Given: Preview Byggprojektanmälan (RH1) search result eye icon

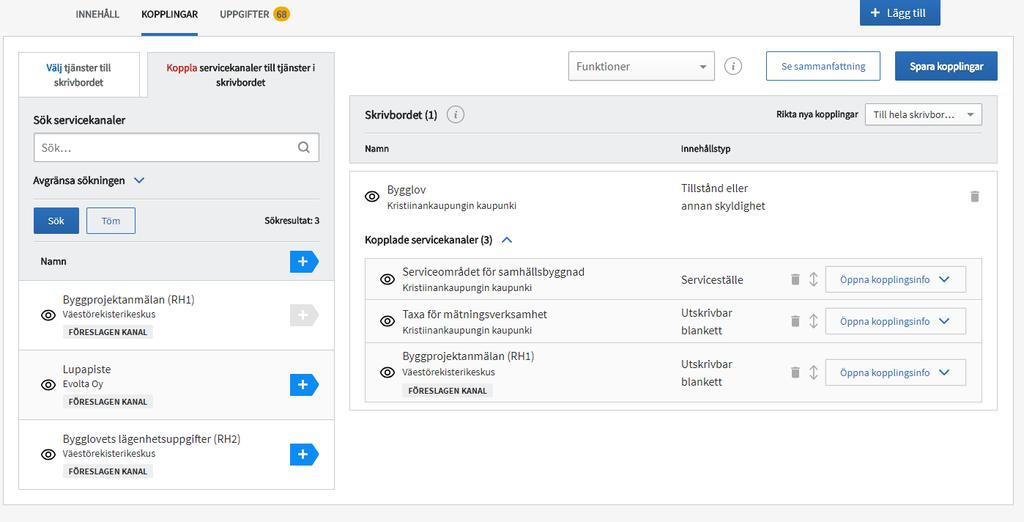Looking at the screenshot, I should (x=48, y=316).
